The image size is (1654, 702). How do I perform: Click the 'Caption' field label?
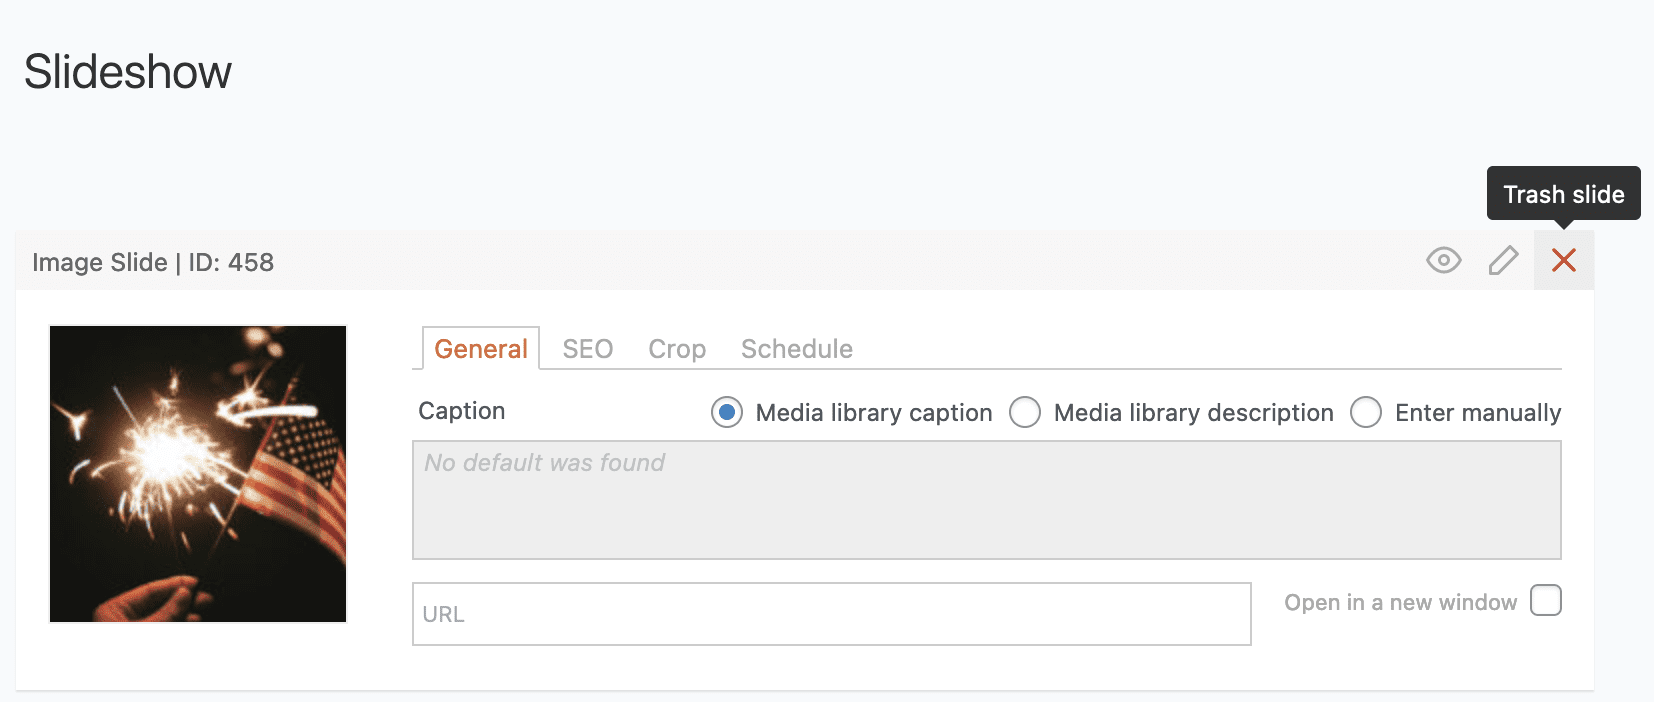click(x=462, y=411)
